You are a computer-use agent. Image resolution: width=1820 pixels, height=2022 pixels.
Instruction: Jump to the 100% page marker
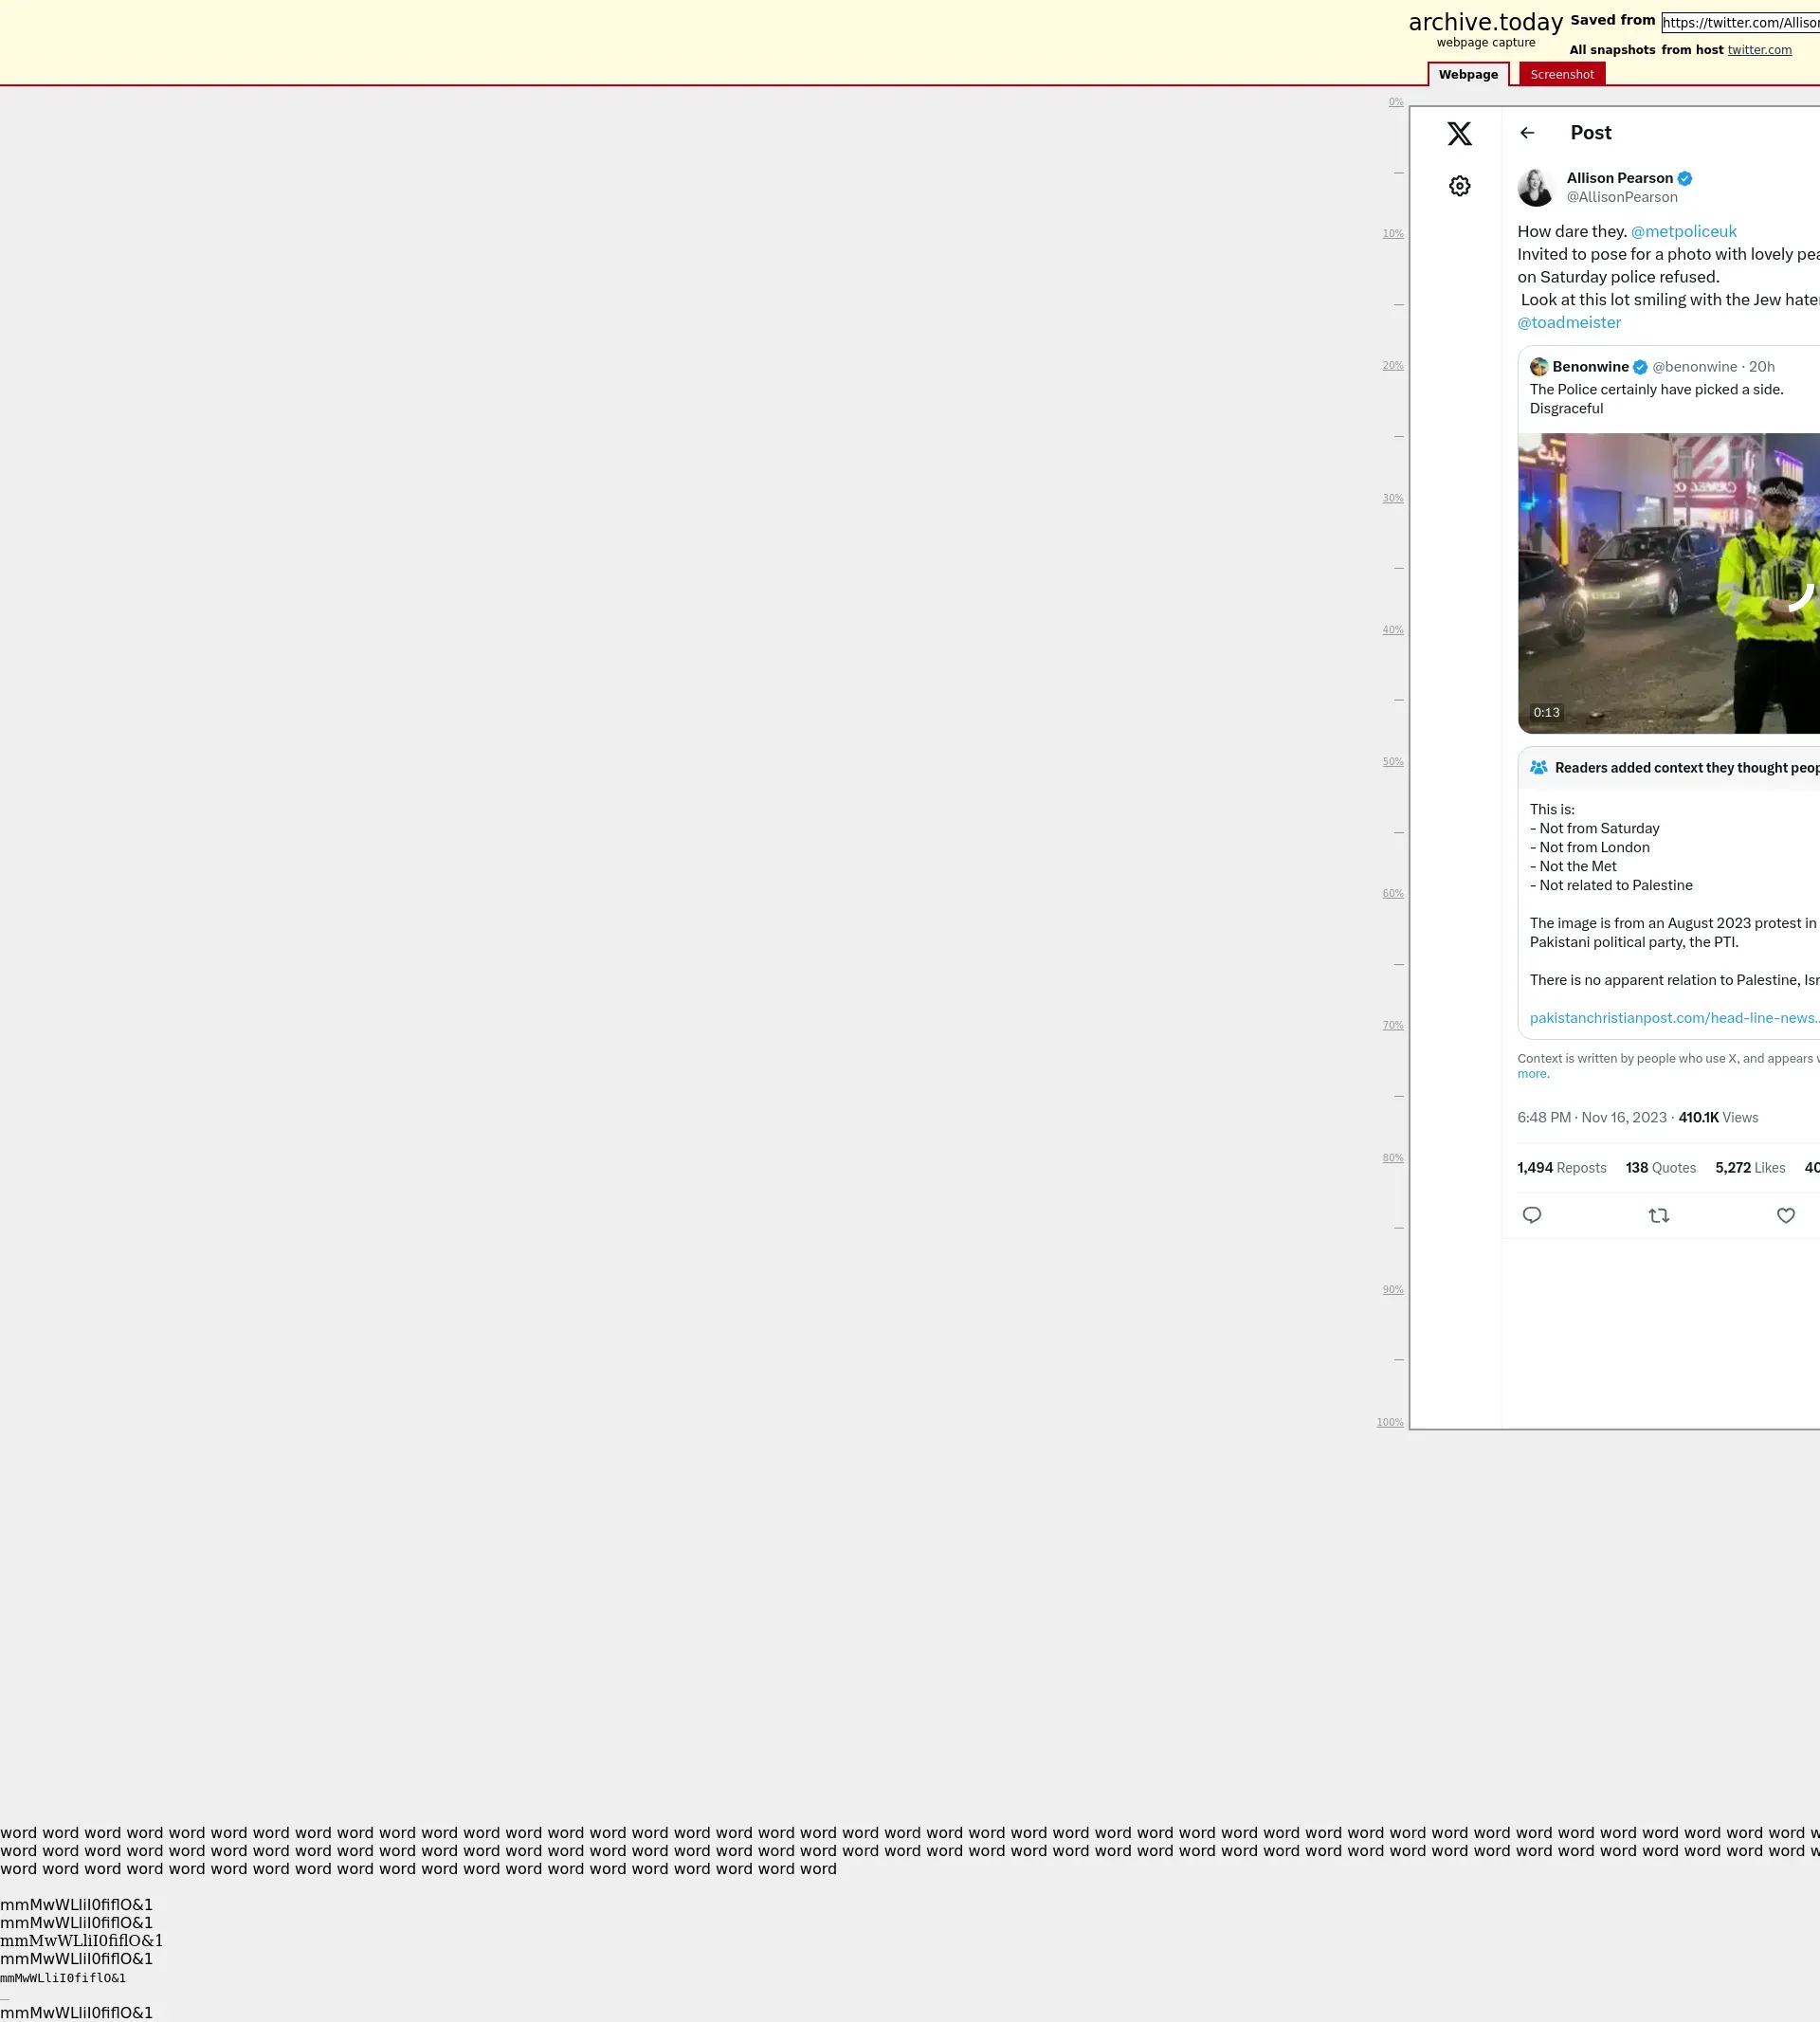(1389, 1422)
